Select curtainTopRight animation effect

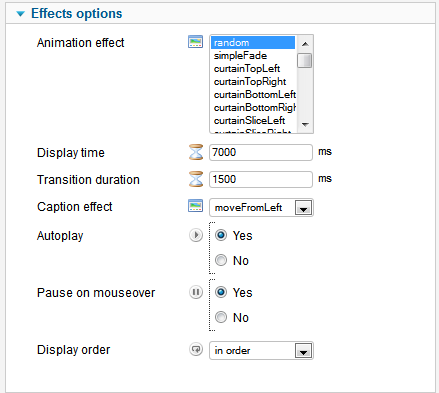click(x=253, y=82)
